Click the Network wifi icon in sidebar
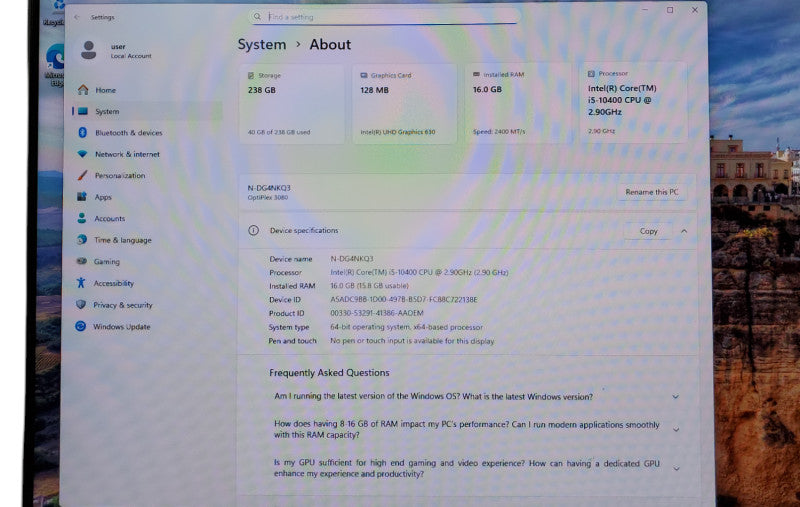Screen dimensions: 800x507 click(x=82, y=154)
